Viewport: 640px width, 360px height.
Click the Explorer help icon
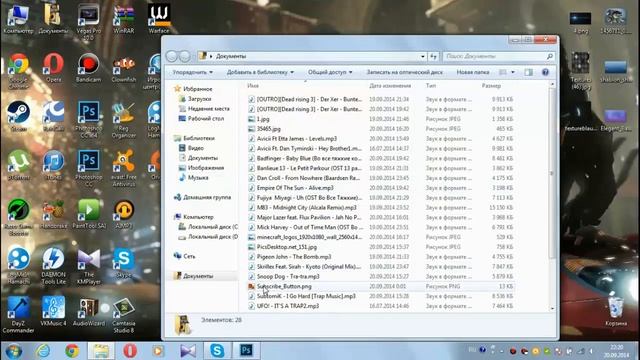point(545,72)
